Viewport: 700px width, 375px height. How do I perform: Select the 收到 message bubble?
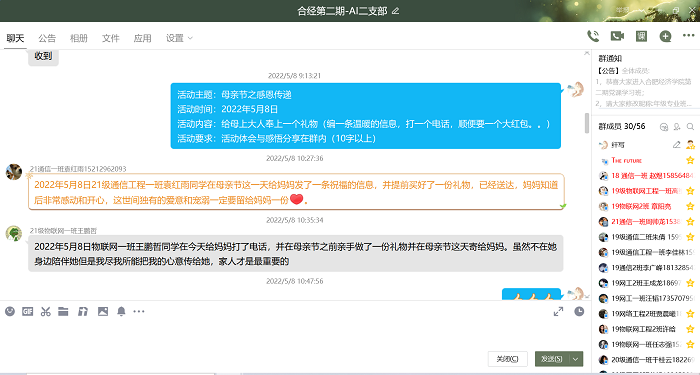click(43, 58)
